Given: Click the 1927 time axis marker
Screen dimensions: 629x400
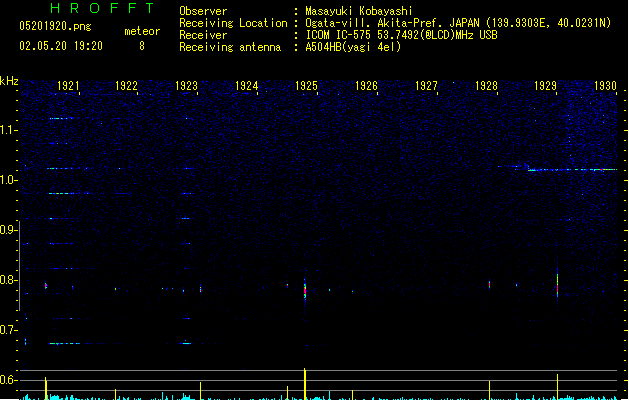Looking at the screenshot, I should tap(426, 86).
